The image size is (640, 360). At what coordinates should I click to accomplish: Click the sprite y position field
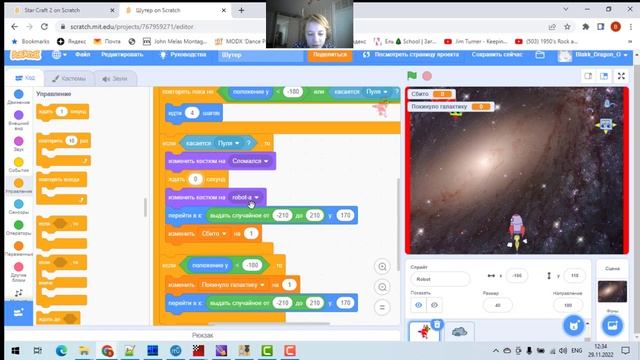tap(574, 276)
